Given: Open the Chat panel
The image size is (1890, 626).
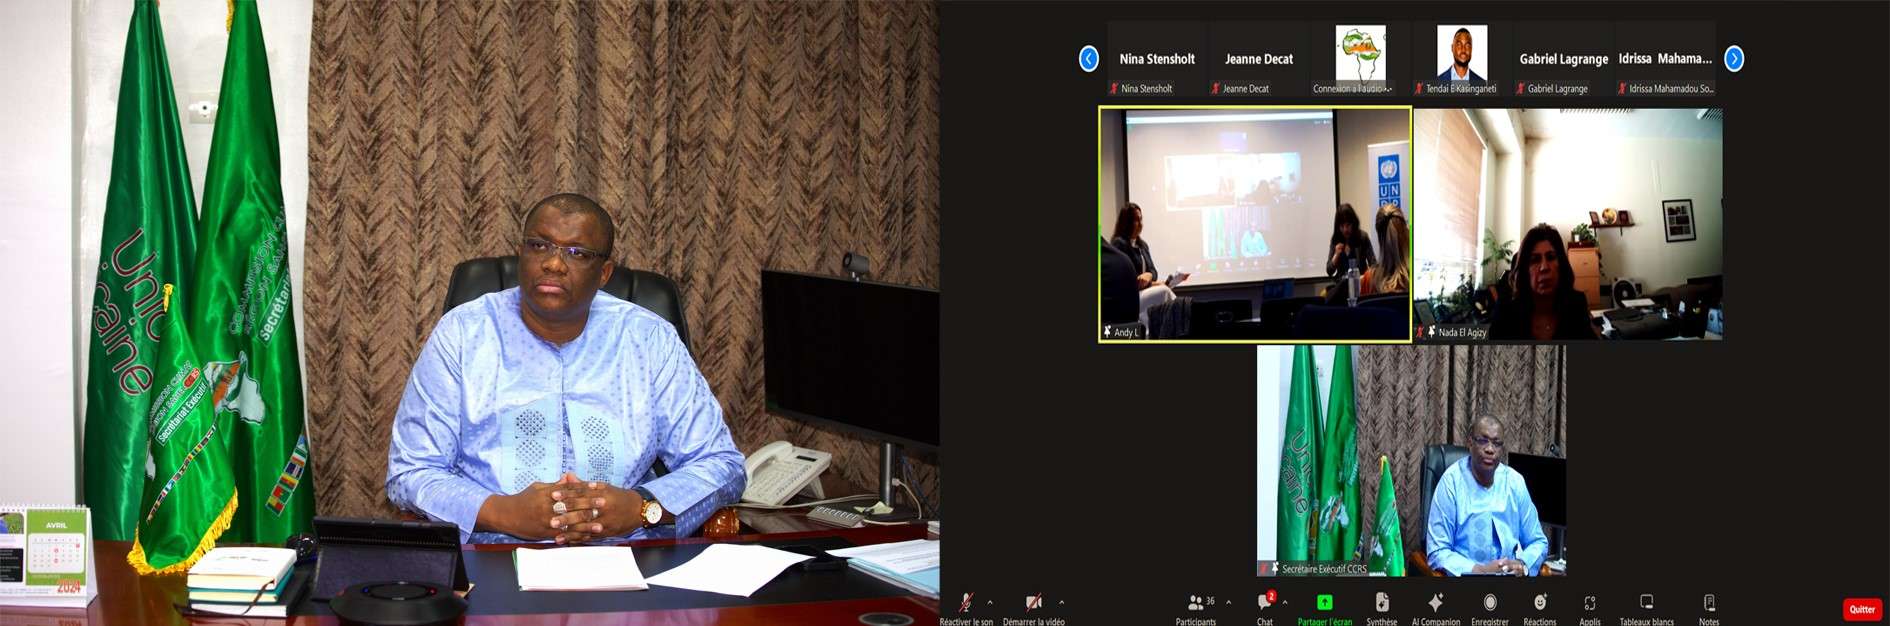Looking at the screenshot, I should (x=1265, y=603).
